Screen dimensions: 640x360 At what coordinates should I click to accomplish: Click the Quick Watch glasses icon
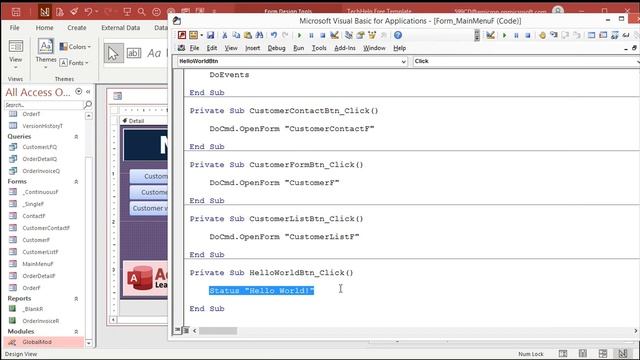click(x=626, y=36)
